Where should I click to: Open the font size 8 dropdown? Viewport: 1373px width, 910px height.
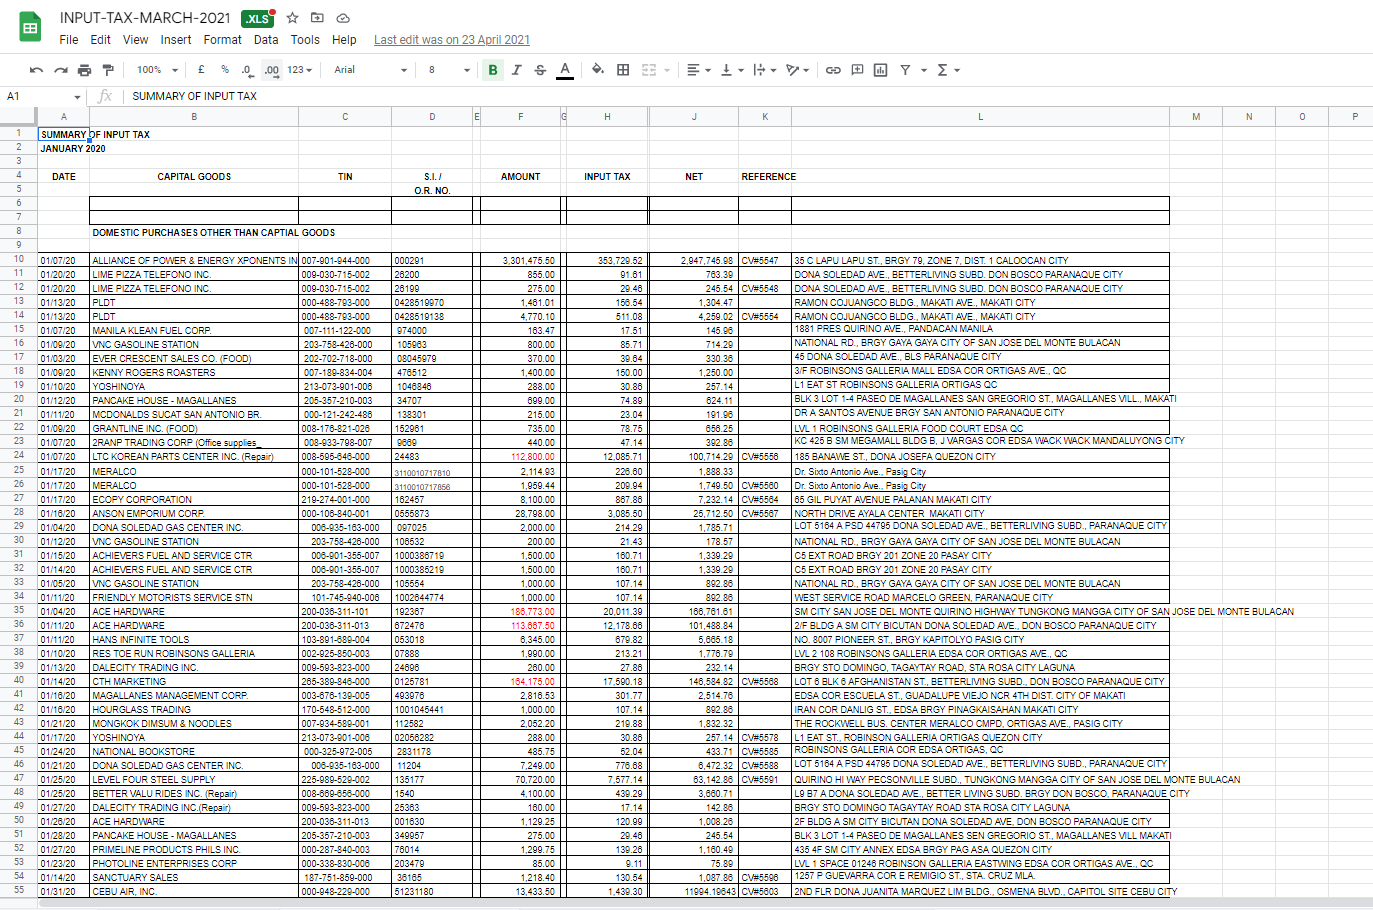pyautogui.click(x=449, y=70)
